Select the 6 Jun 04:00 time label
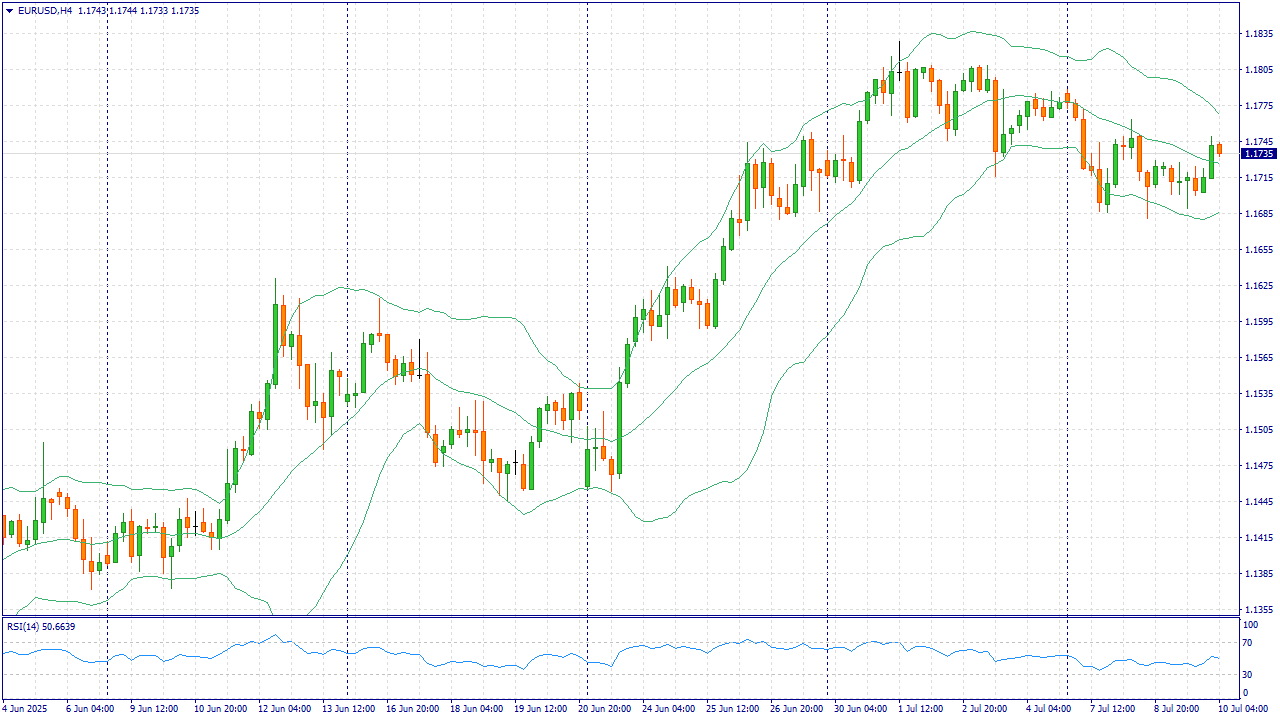 [x=89, y=709]
